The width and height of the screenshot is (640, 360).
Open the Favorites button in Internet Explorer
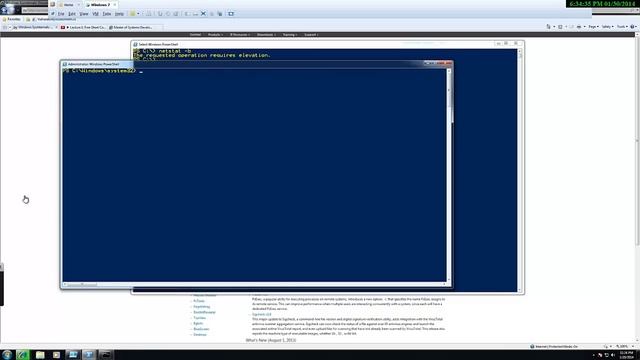pyautogui.click(x=11, y=19)
